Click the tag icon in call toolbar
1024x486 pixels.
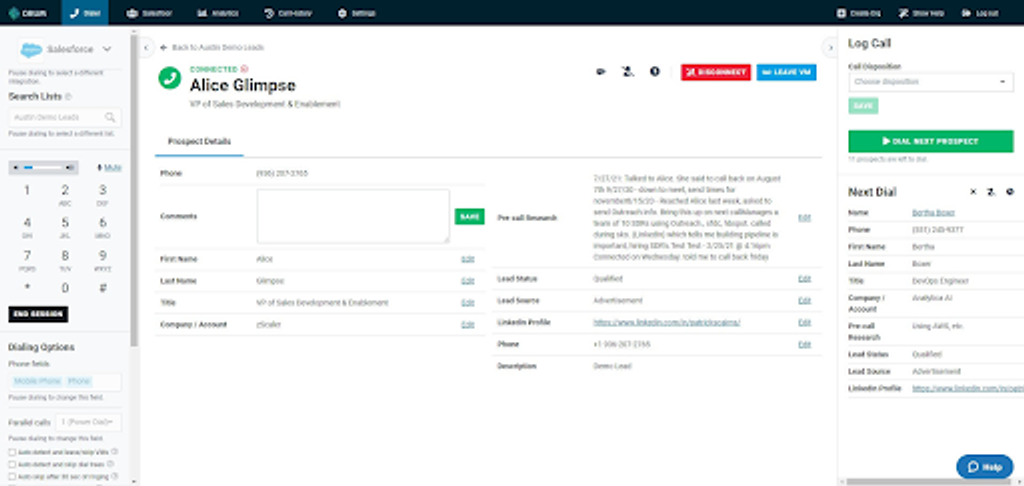[x=601, y=72]
